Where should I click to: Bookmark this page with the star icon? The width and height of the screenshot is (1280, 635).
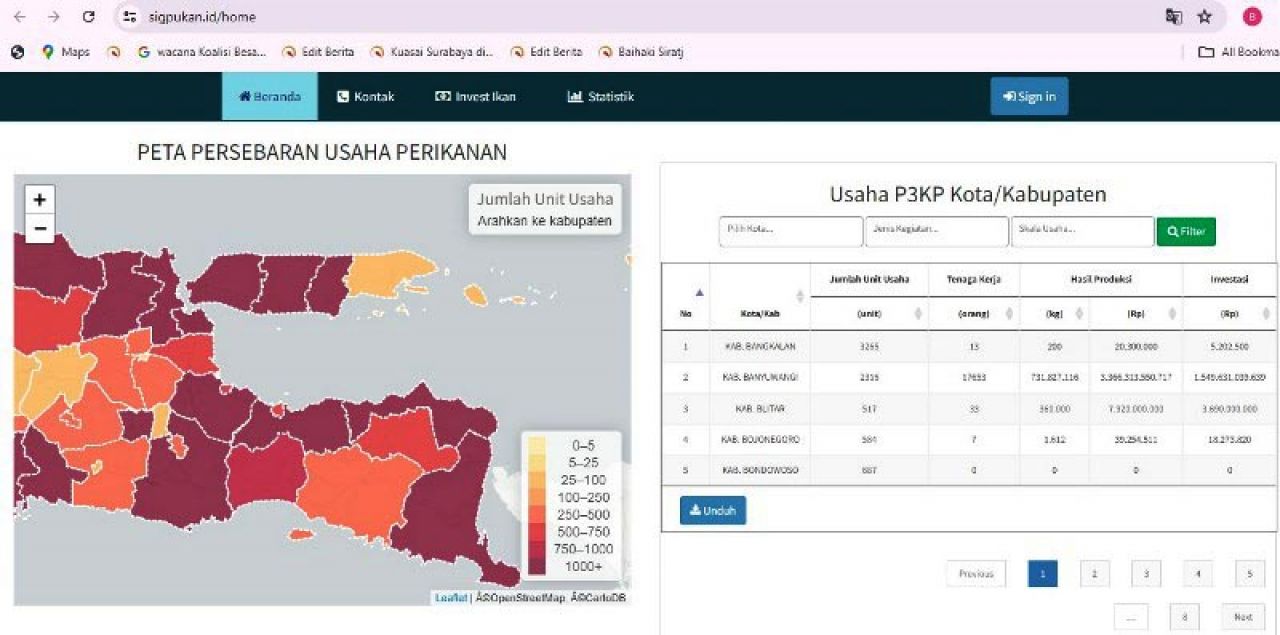pos(1204,17)
